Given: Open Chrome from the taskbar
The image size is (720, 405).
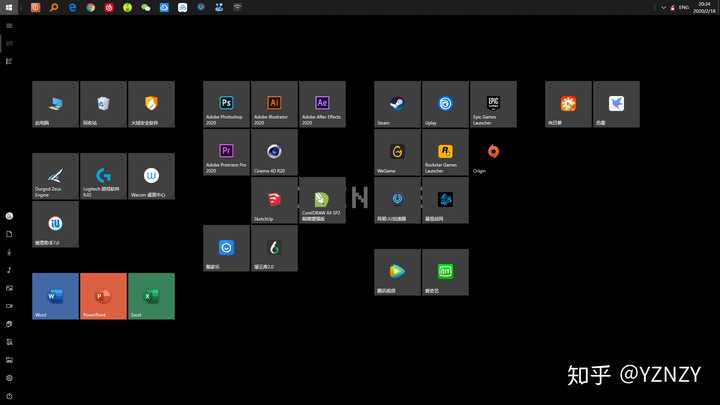Looking at the screenshot, I should (x=90, y=7).
